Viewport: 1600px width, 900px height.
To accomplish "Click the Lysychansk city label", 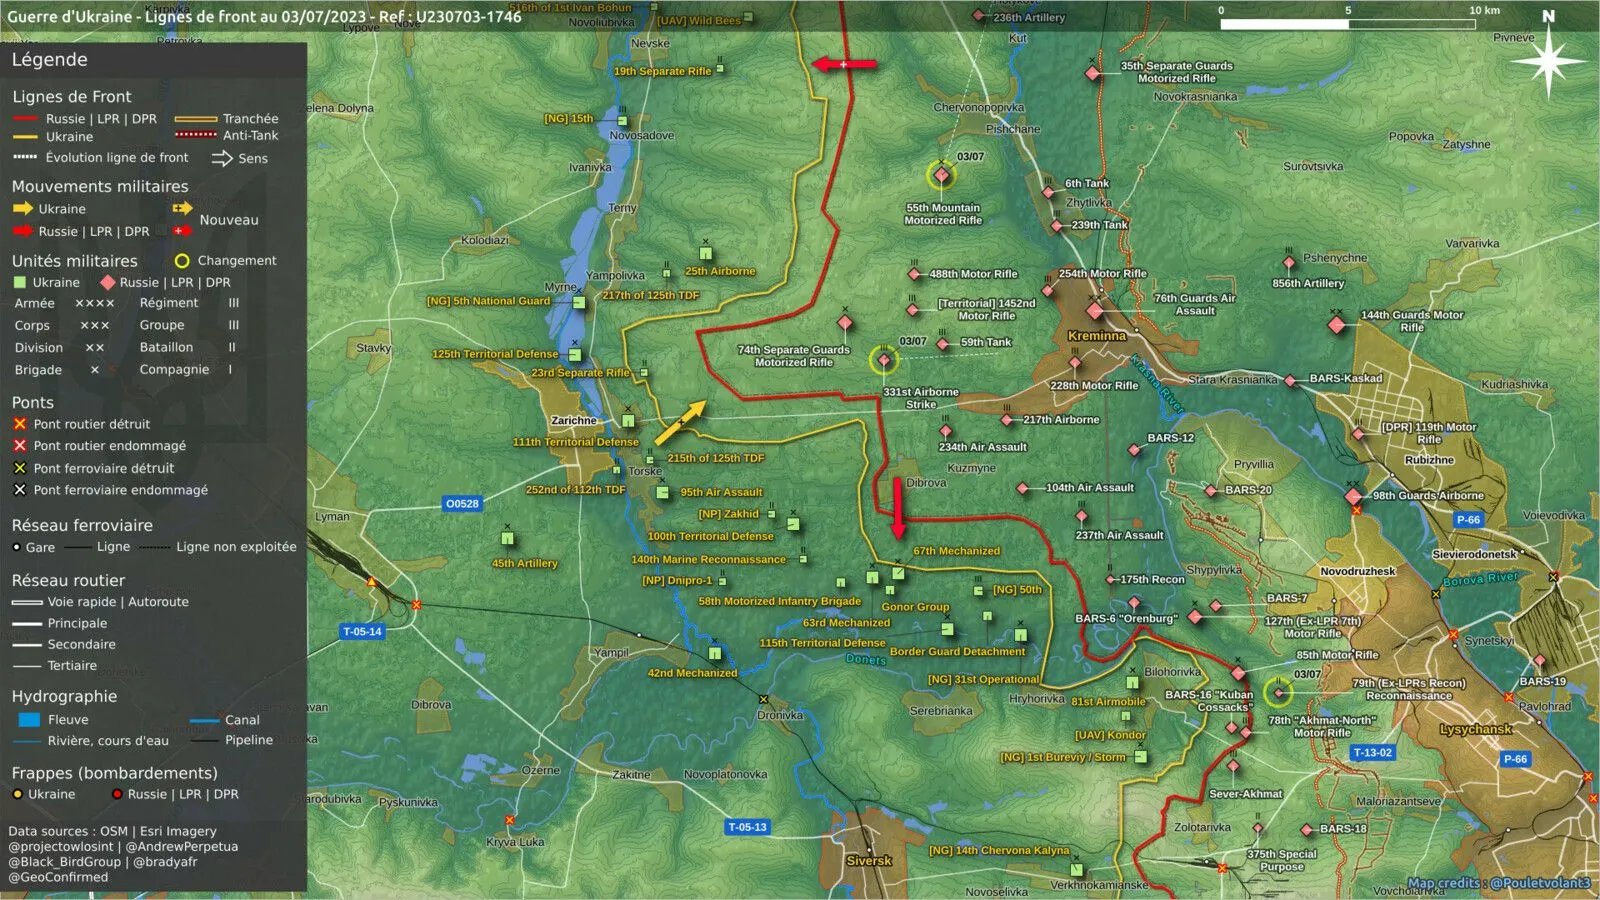I will click(x=1475, y=729).
